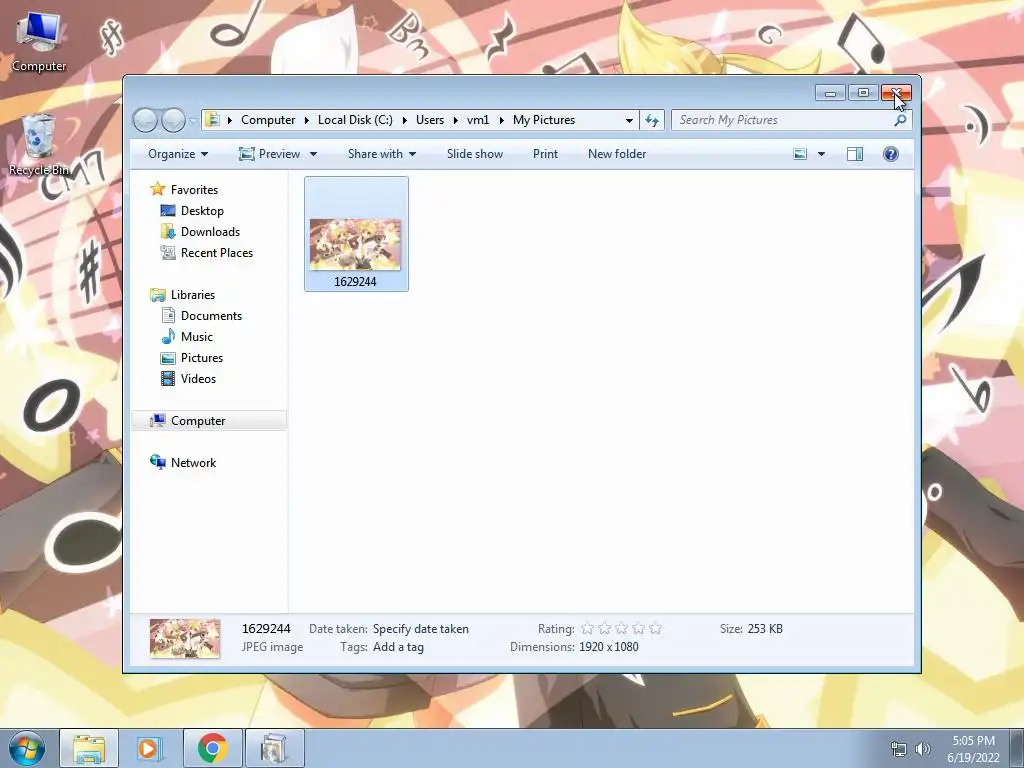Screen dimensions: 1024x768
Task: Expand arrow after Local Disk (C:) breadcrumb
Action: [404, 120]
